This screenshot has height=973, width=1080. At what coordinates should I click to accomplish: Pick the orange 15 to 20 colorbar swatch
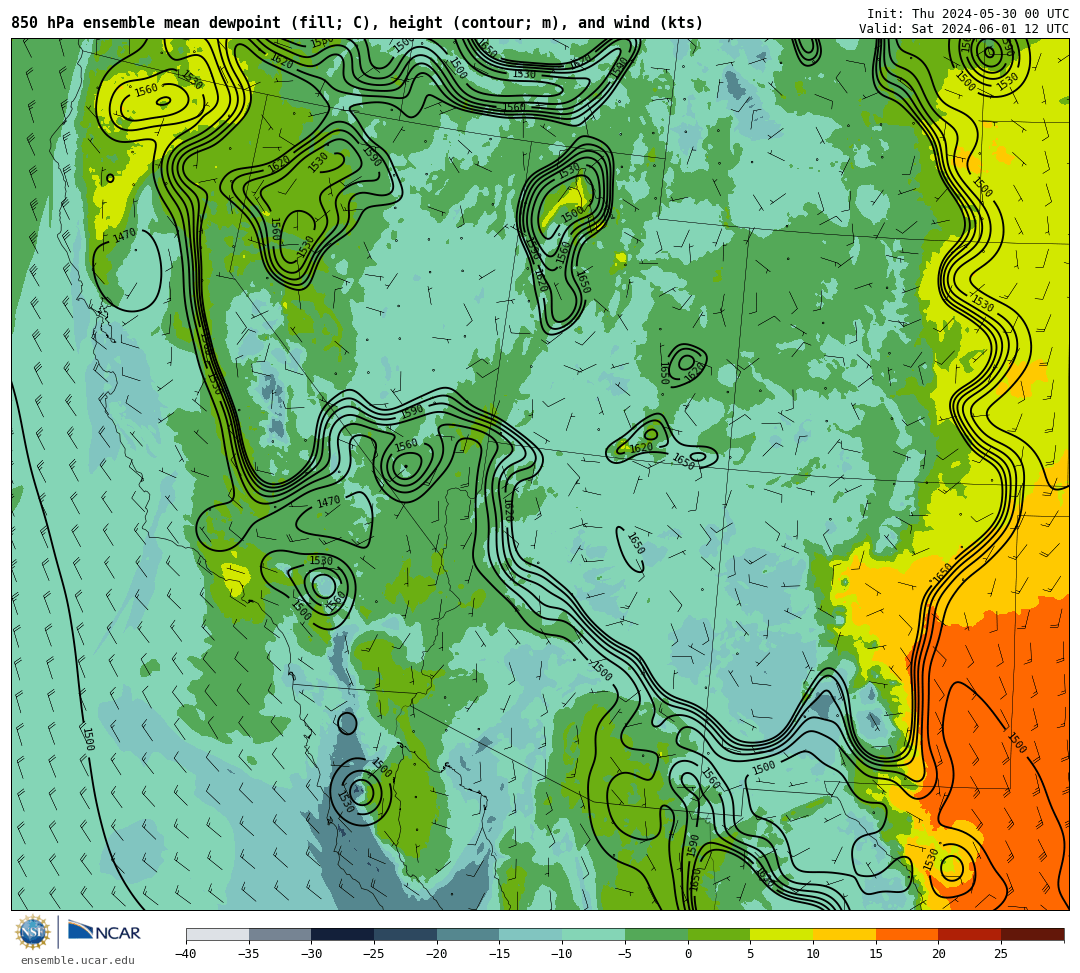coord(907,934)
